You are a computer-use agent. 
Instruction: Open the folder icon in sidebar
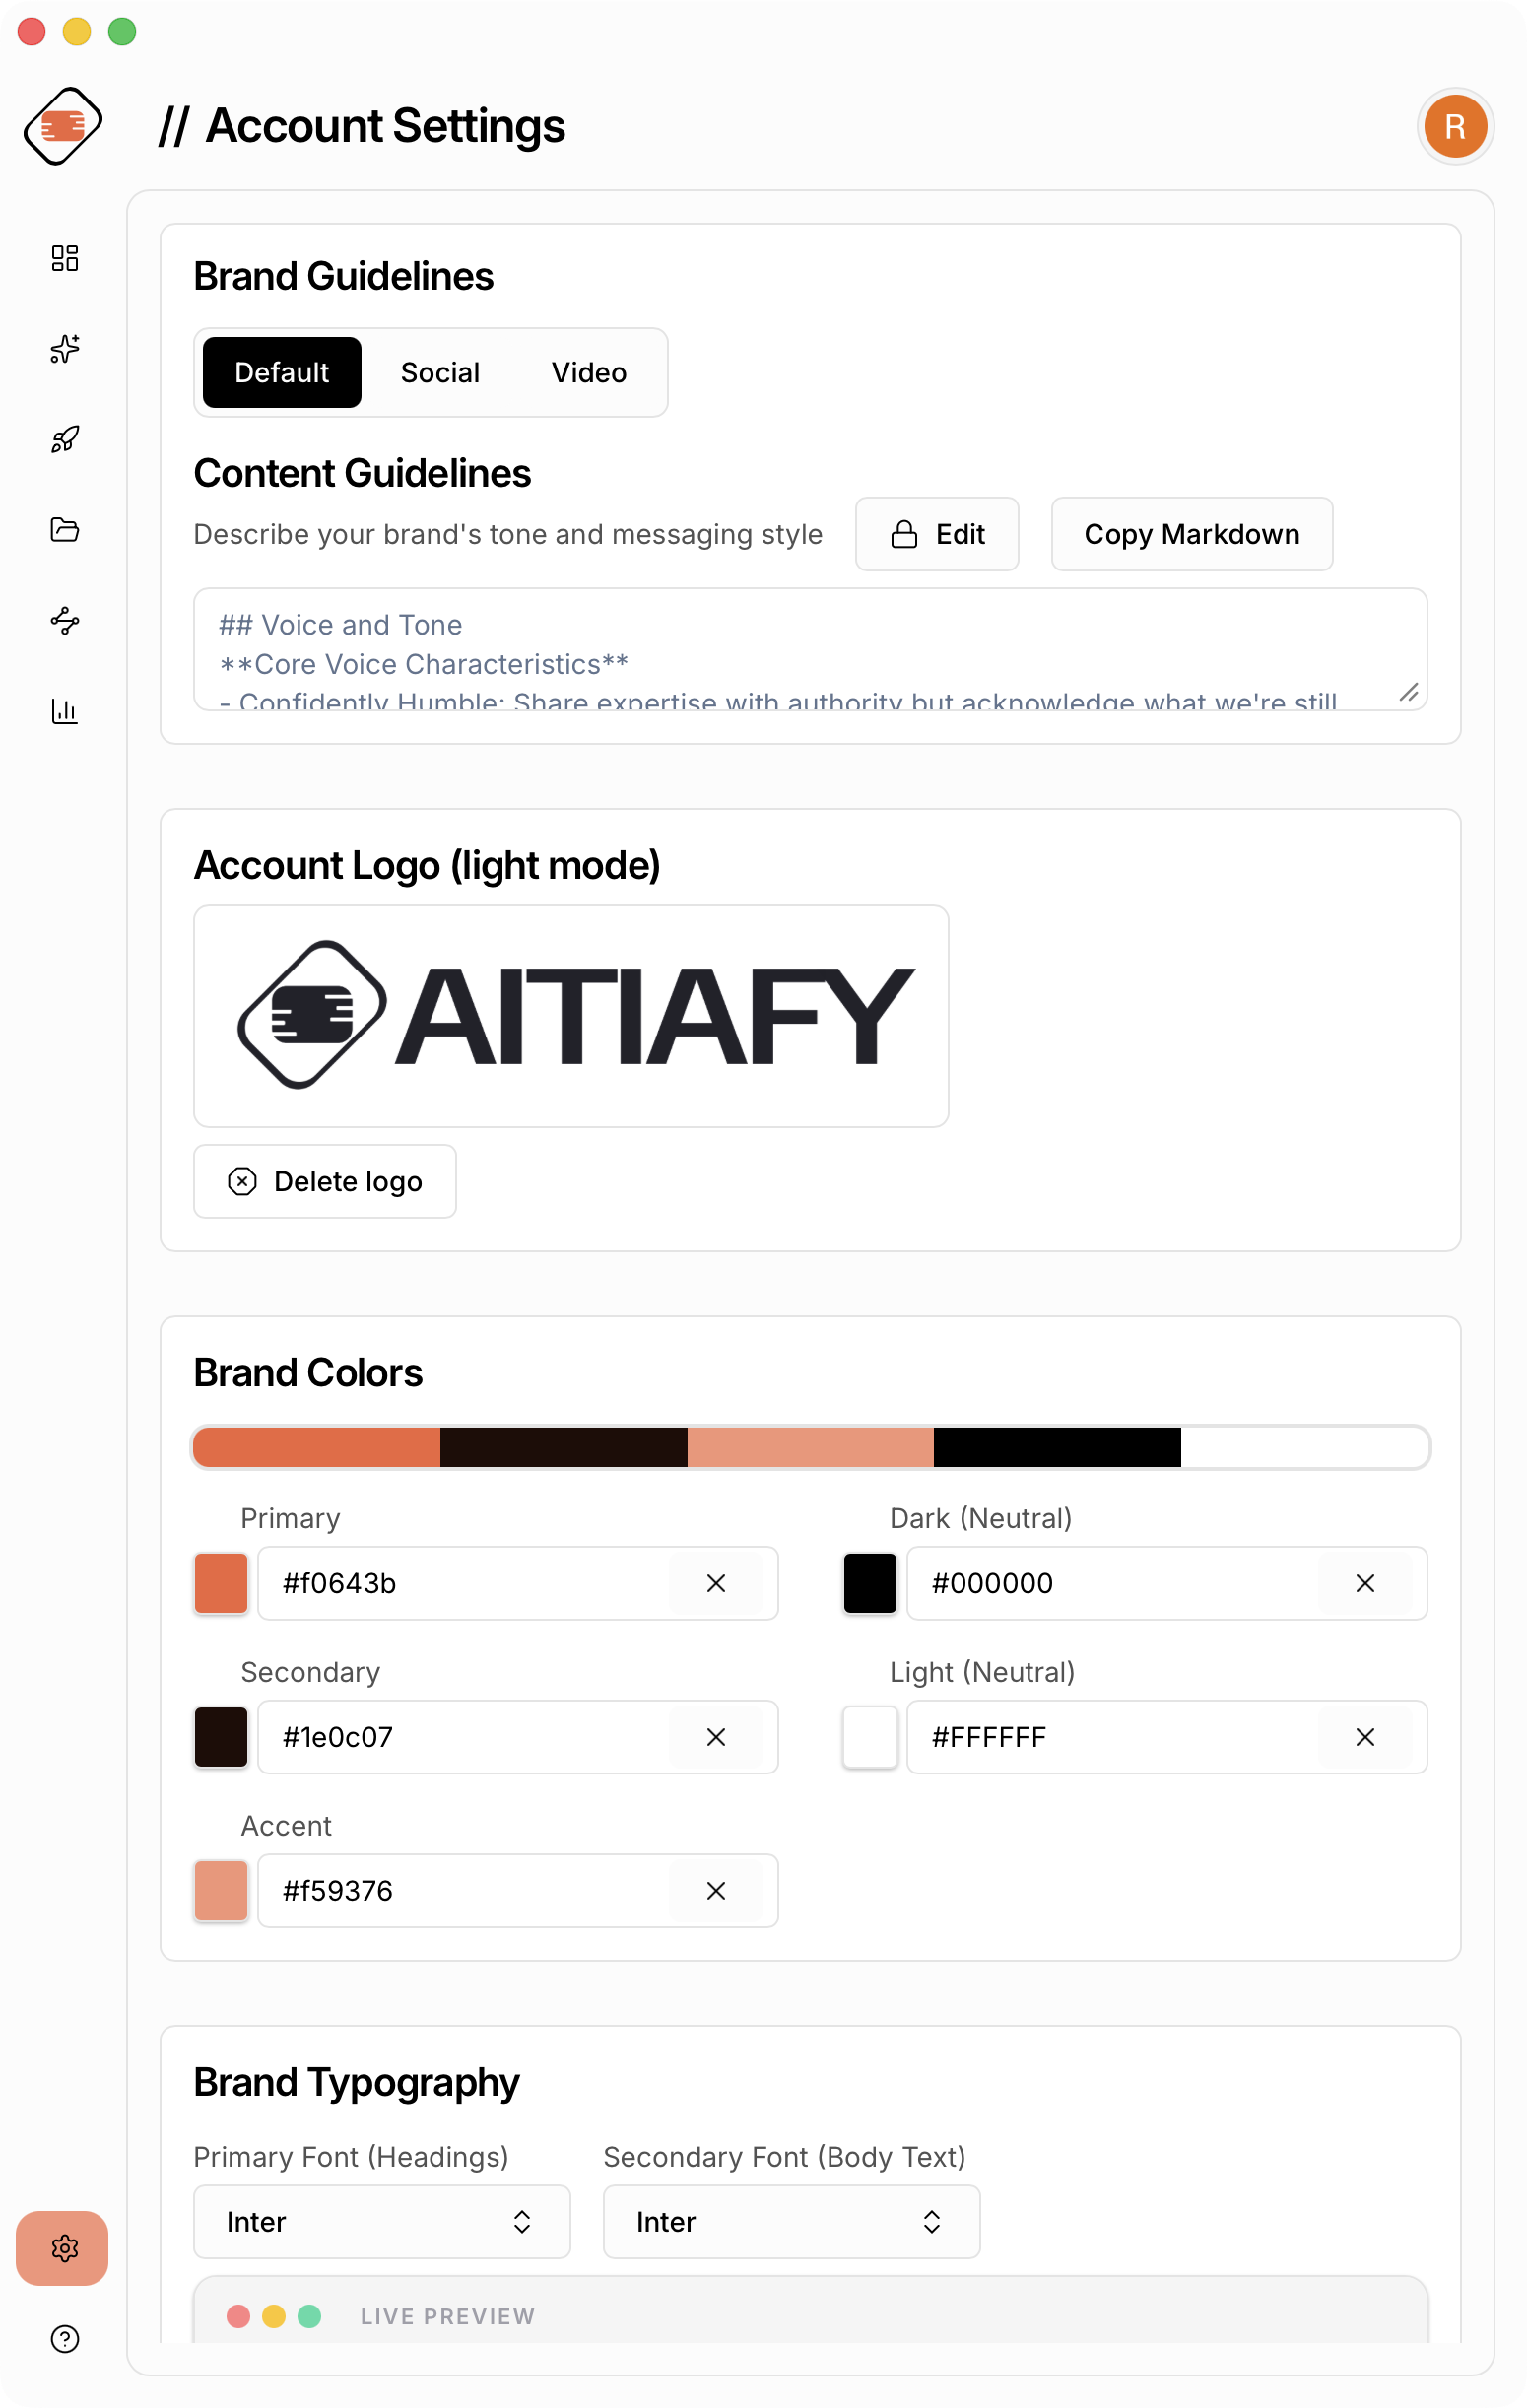coord(65,530)
